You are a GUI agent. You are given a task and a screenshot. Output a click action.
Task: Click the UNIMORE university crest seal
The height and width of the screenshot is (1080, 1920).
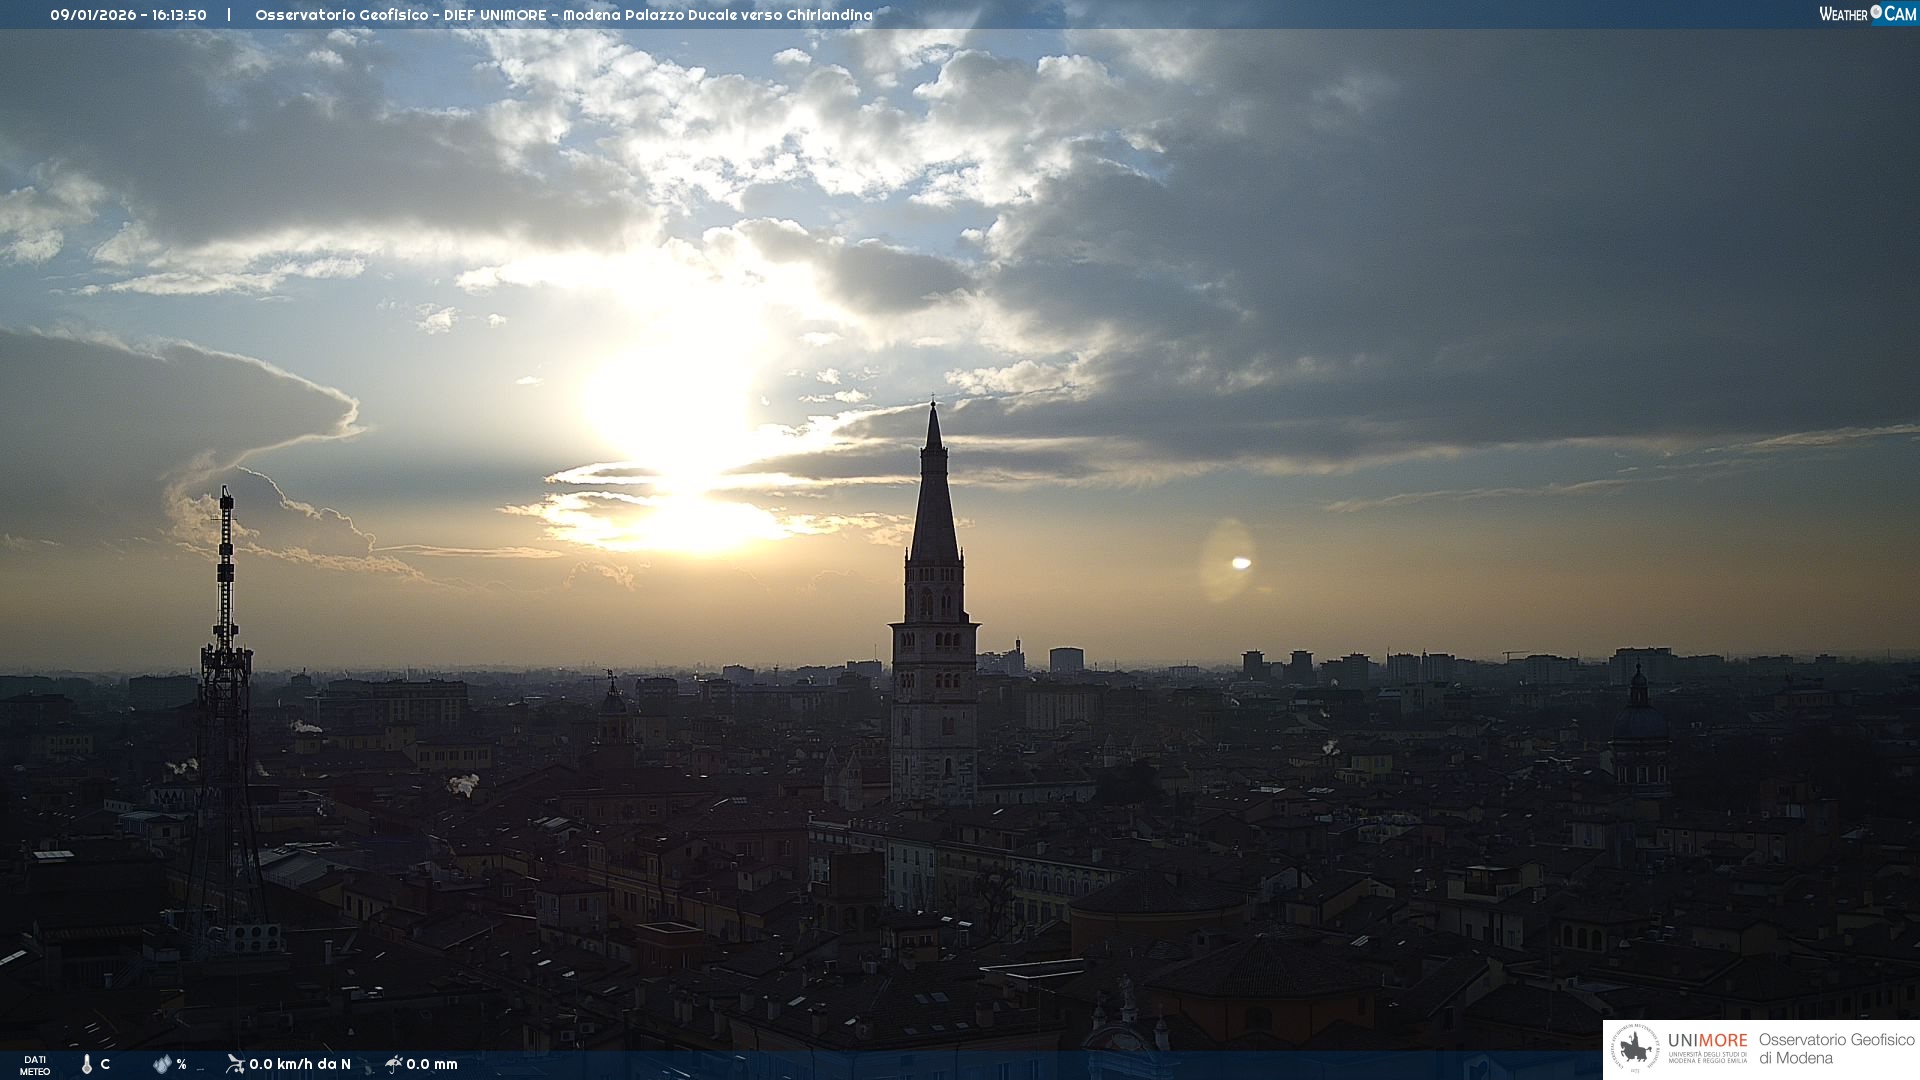(1636, 1048)
